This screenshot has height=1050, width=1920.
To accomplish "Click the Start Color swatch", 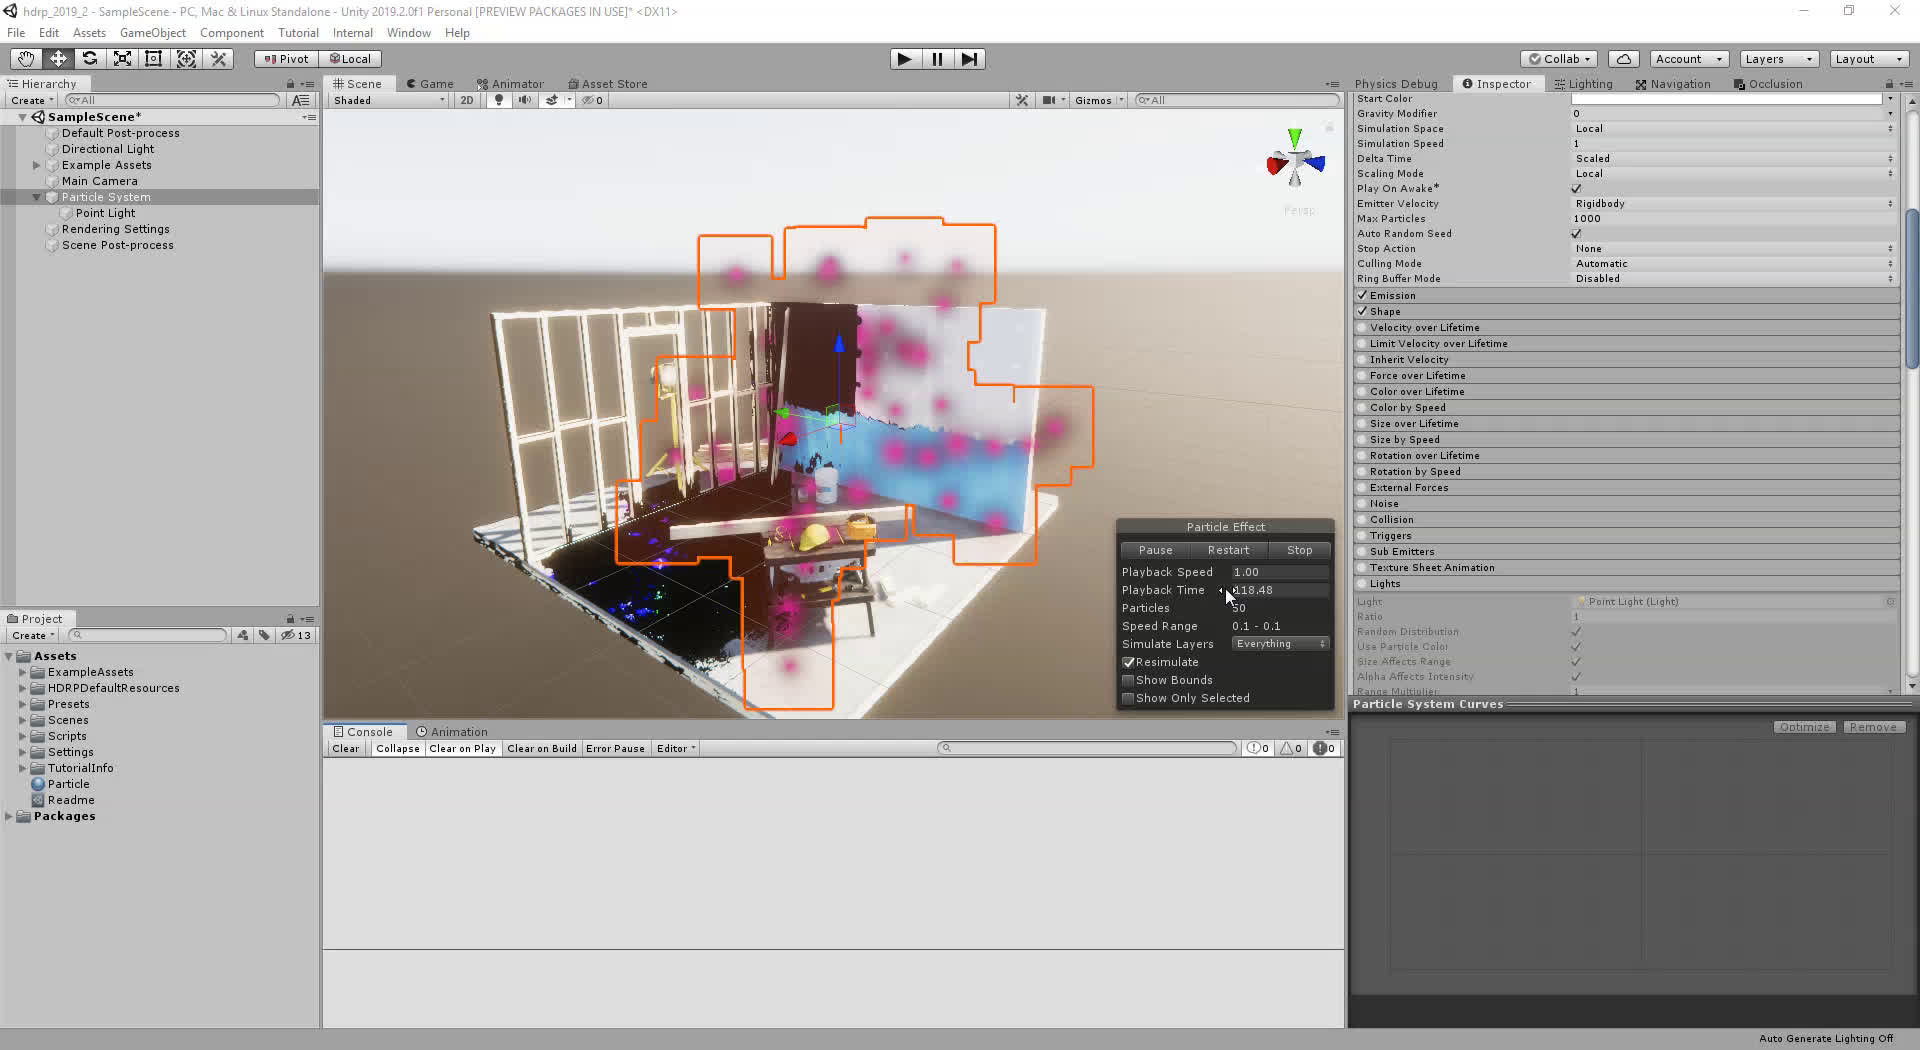I will tap(1726, 99).
